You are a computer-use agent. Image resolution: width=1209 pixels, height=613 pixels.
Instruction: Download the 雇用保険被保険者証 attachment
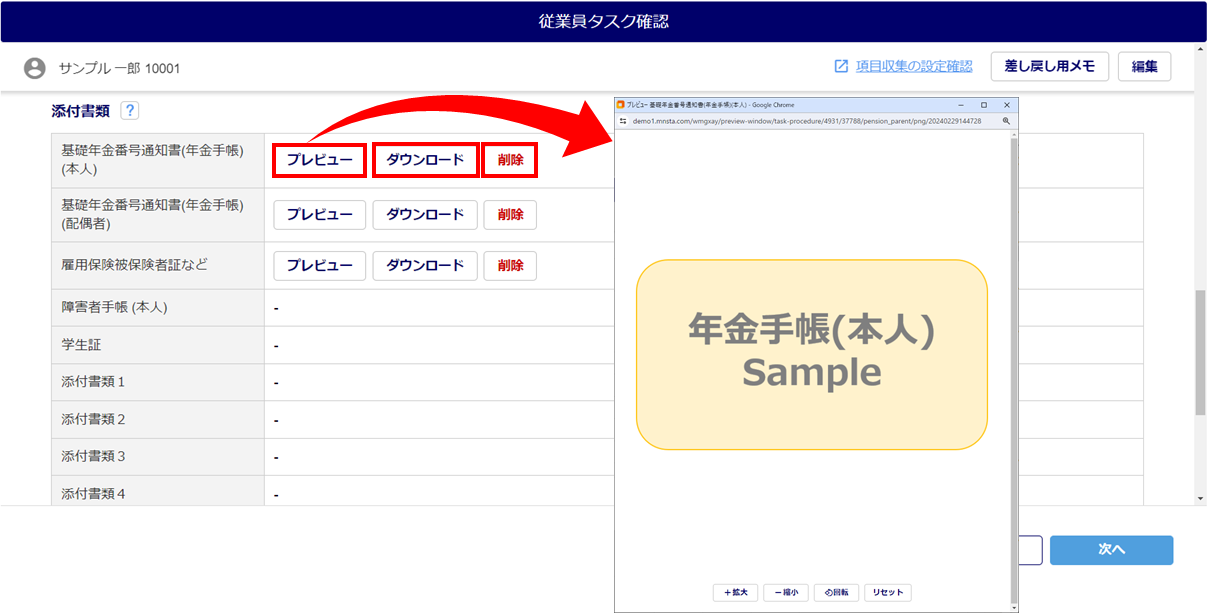click(425, 266)
